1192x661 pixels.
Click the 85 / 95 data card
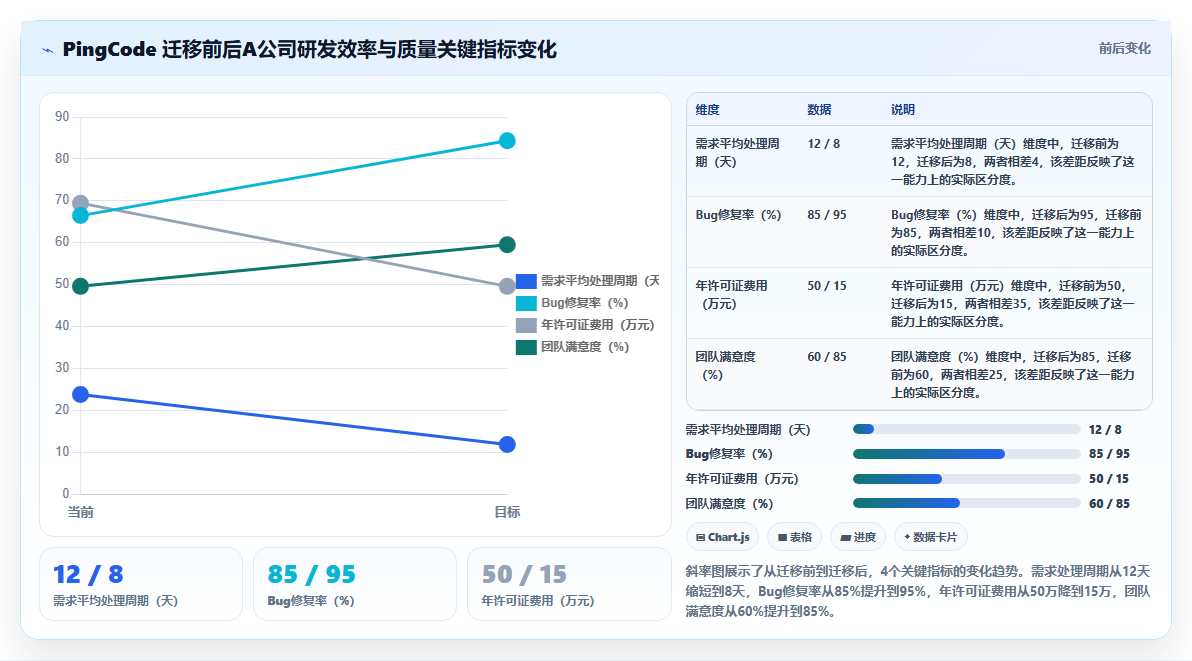(355, 584)
